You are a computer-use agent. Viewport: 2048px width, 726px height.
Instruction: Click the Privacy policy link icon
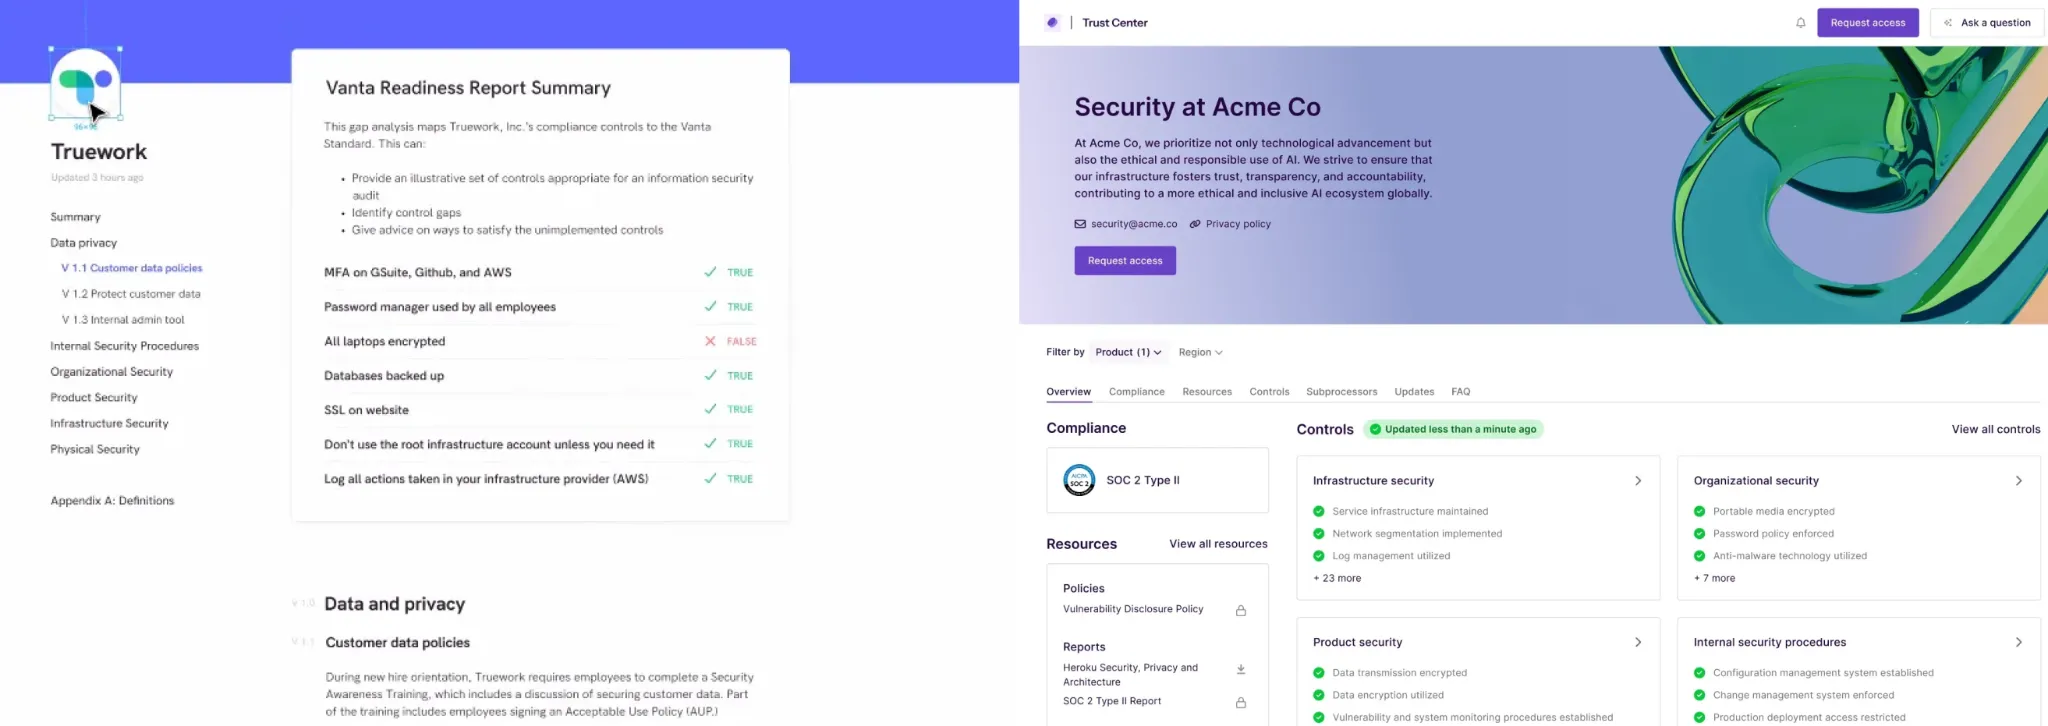(x=1195, y=224)
